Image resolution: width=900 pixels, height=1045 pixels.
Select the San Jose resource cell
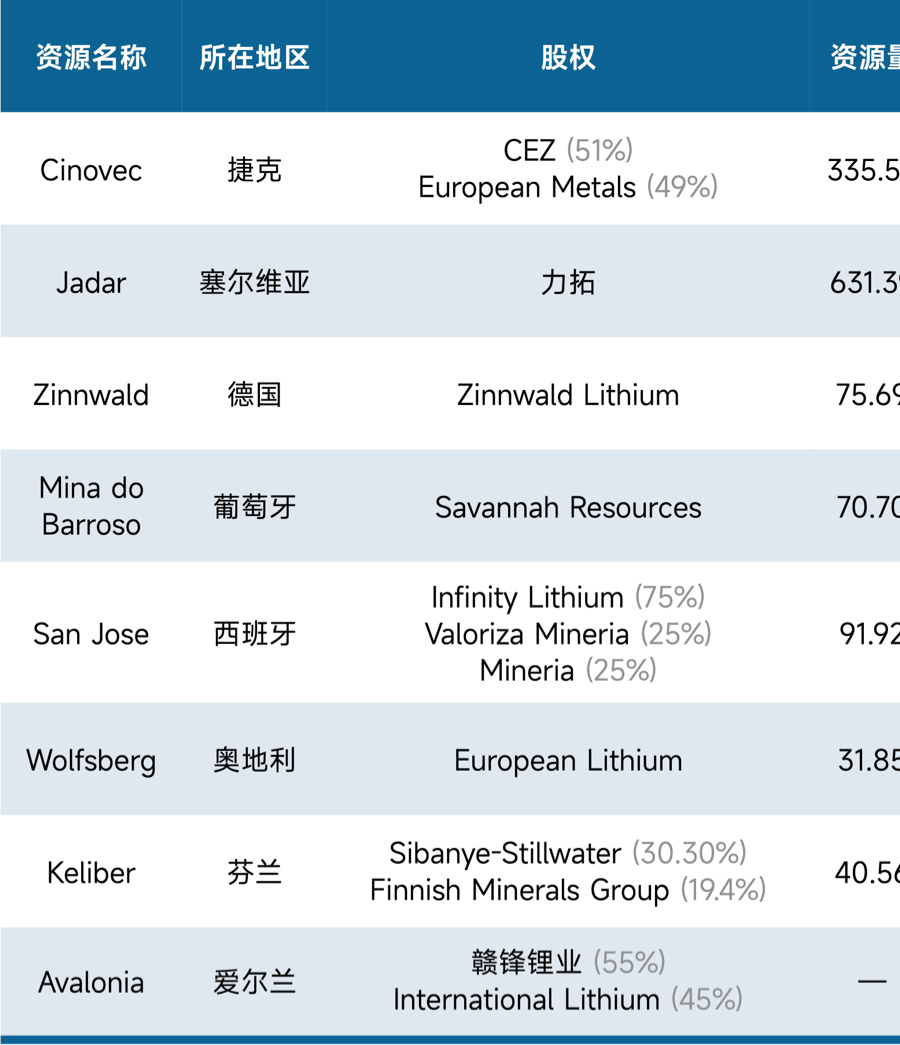click(91, 634)
